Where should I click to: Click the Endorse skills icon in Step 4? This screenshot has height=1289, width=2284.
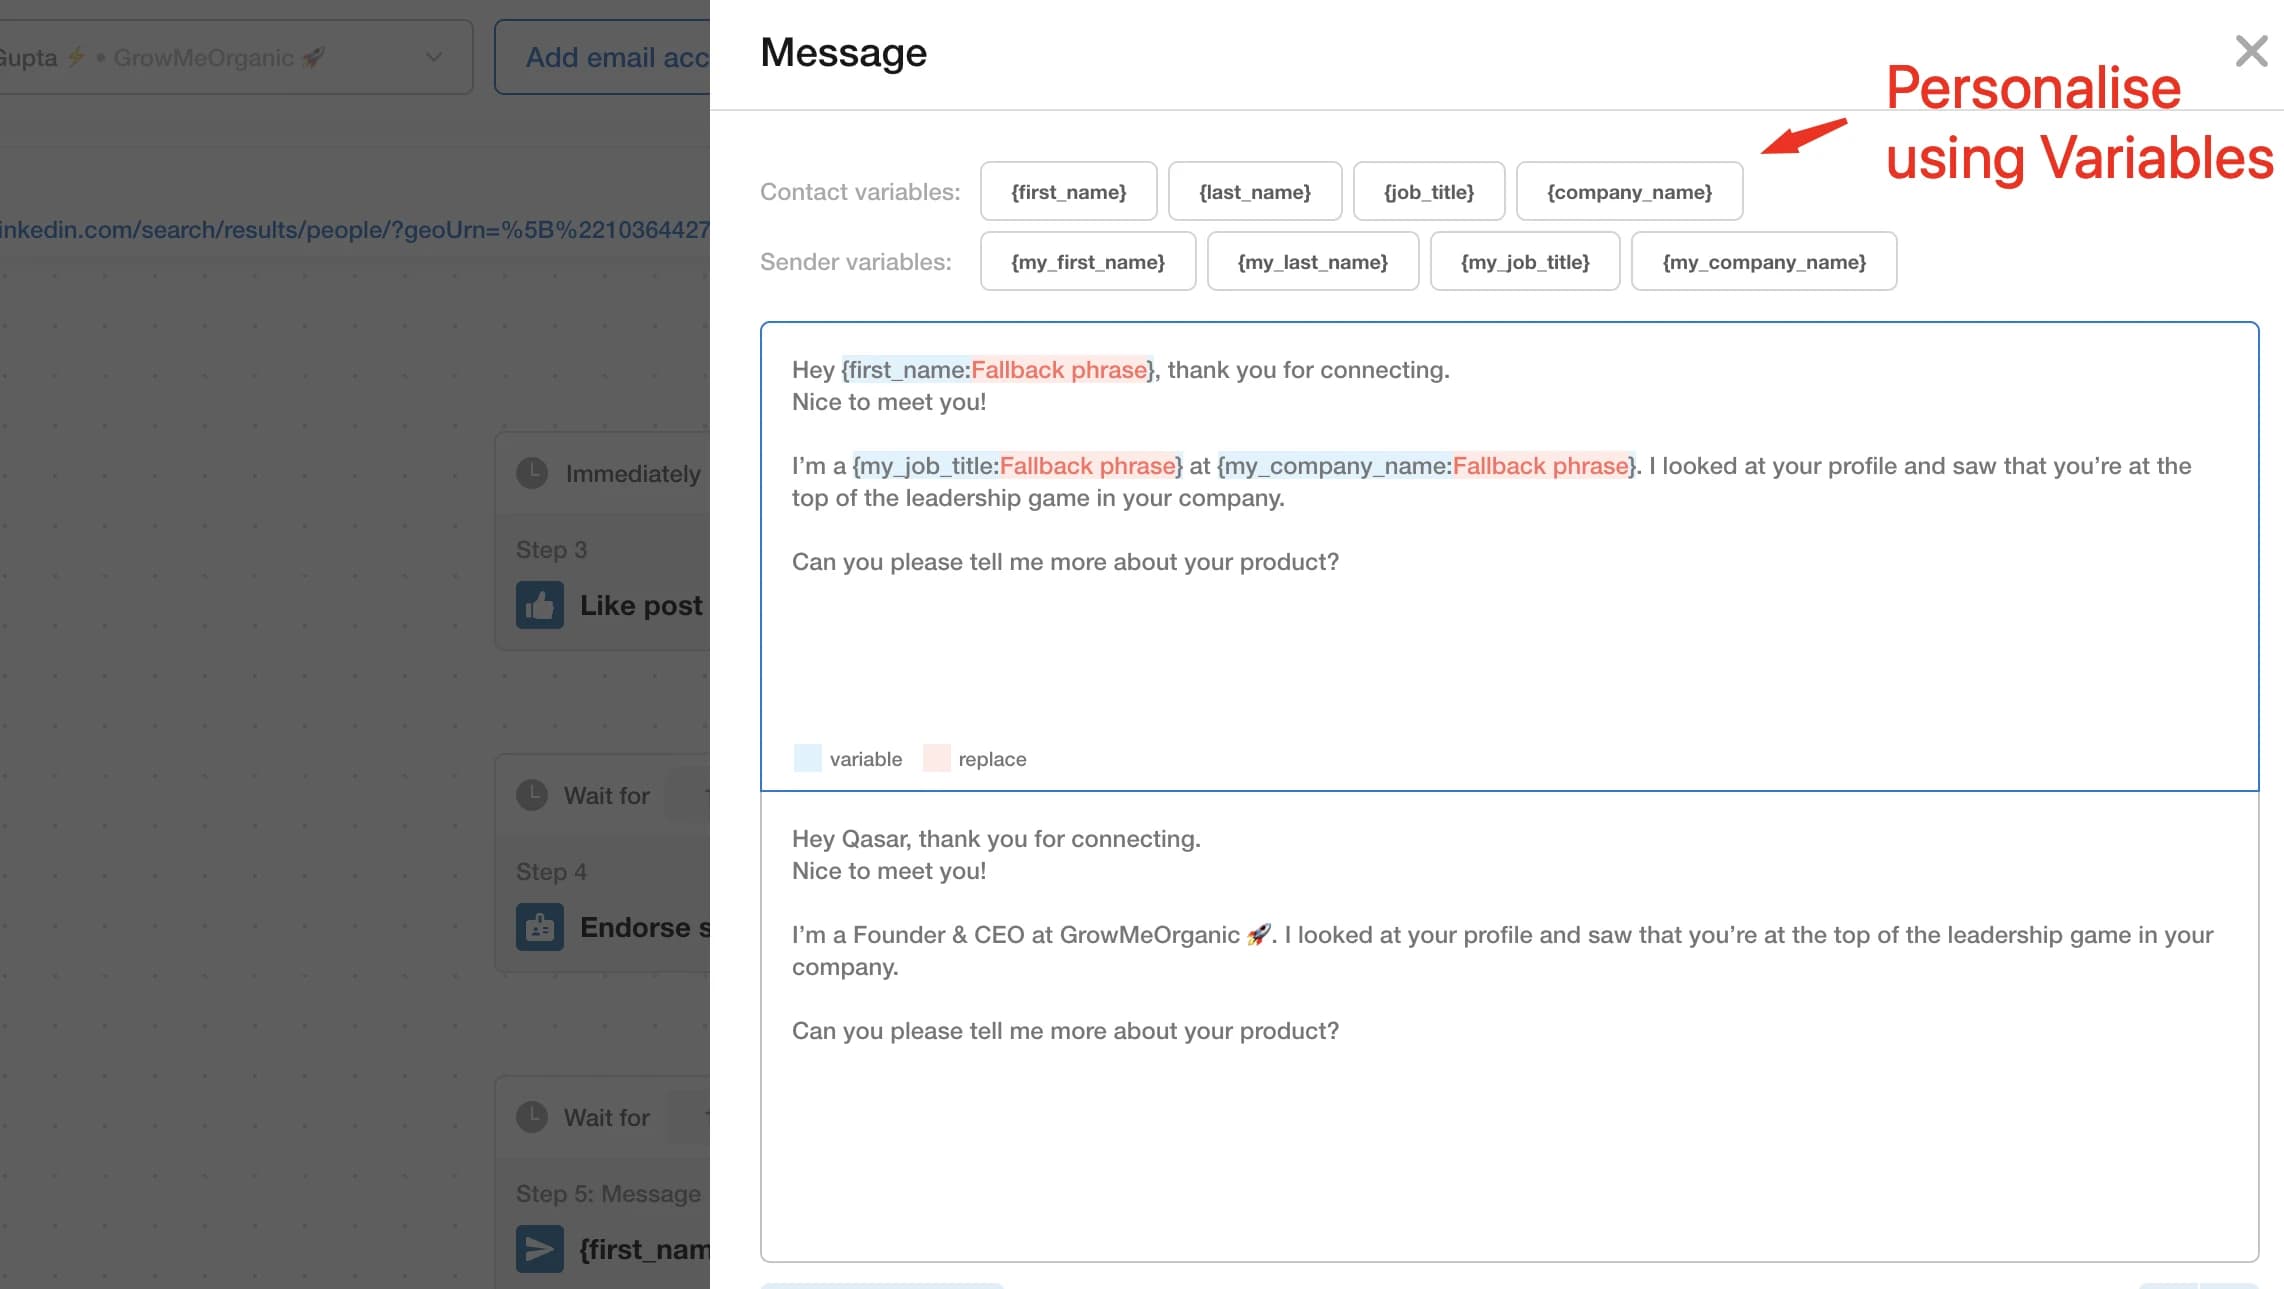[x=539, y=927]
